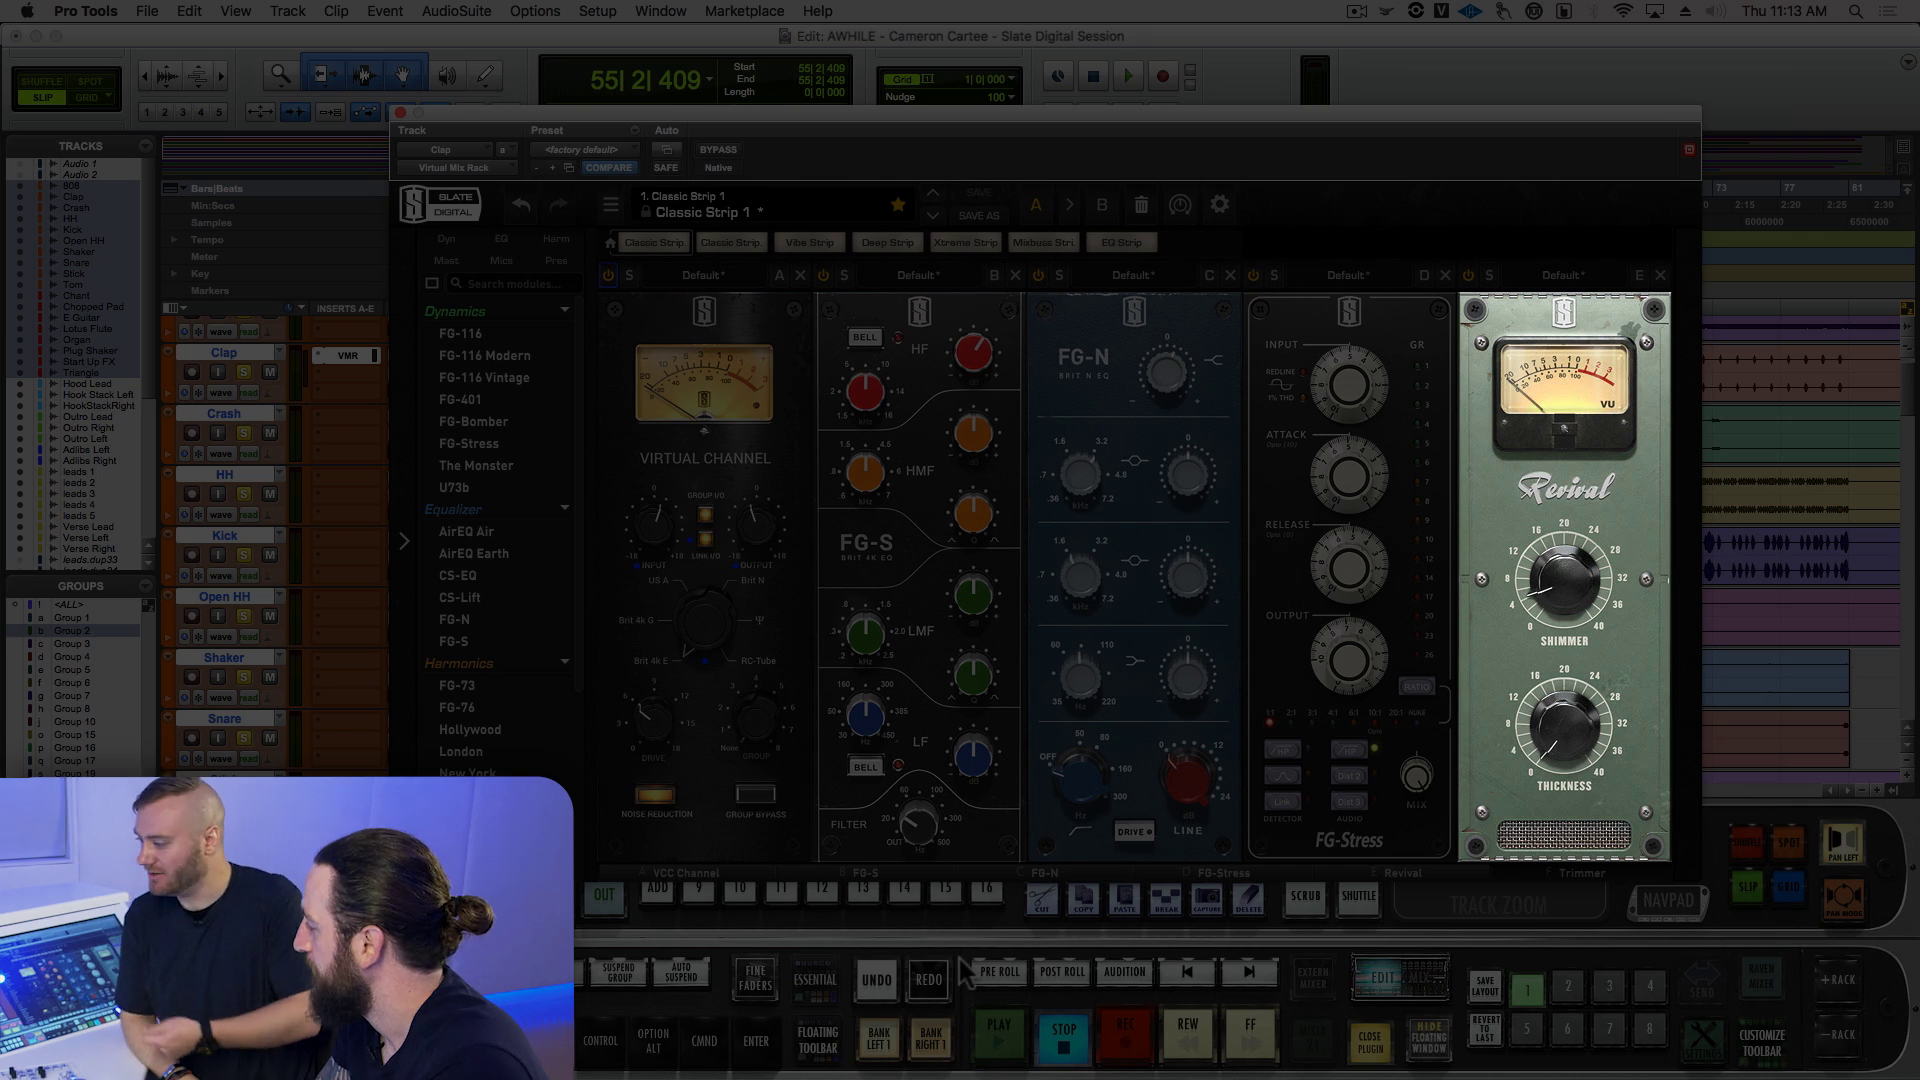Click the SHUTTLE button
Screen dimensions: 1920x1080
pyautogui.click(x=1358, y=897)
